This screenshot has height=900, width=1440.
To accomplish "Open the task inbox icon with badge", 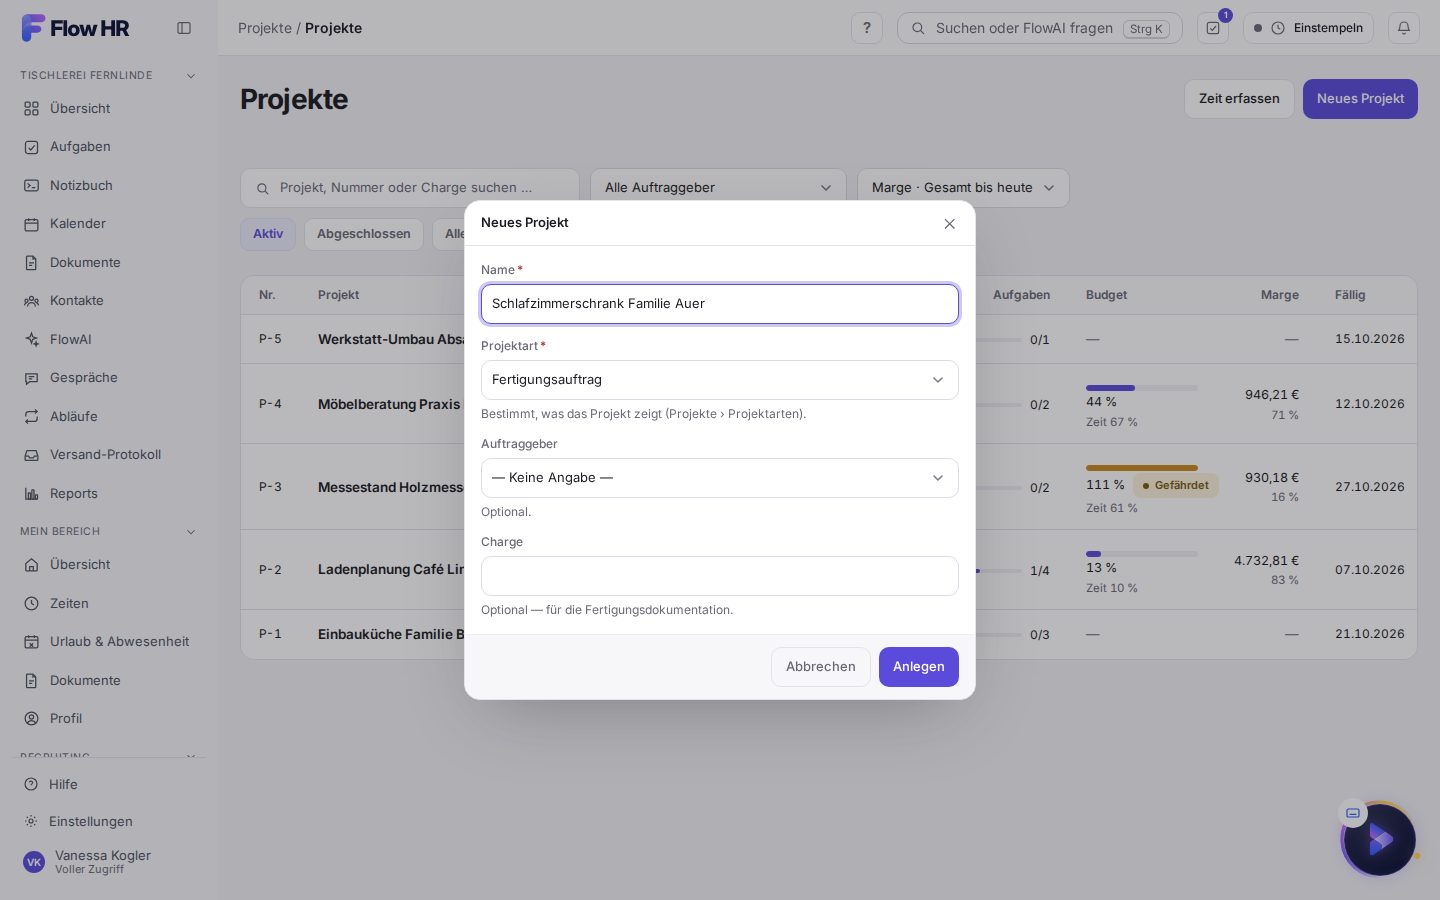I will point(1213,28).
